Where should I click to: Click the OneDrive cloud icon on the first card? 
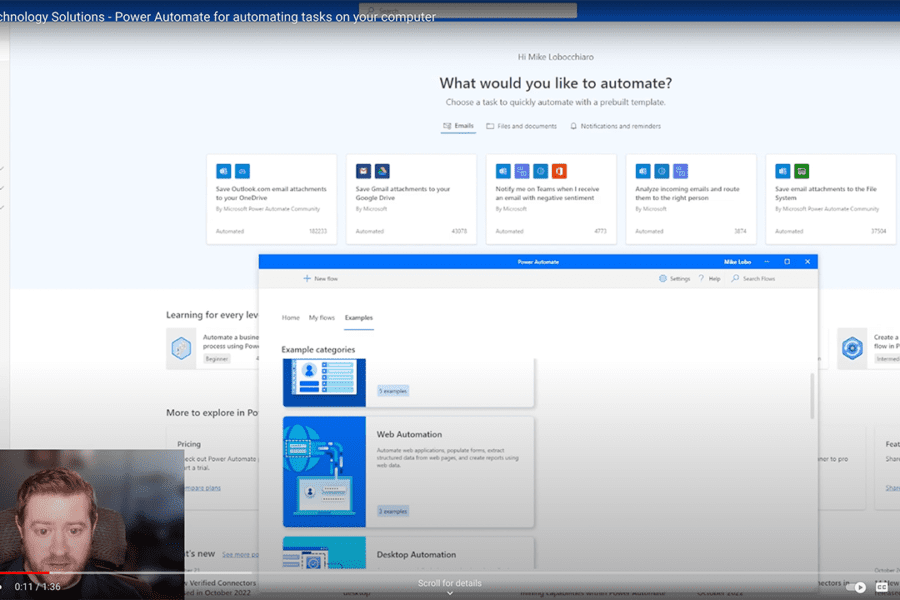pyautogui.click(x=242, y=171)
